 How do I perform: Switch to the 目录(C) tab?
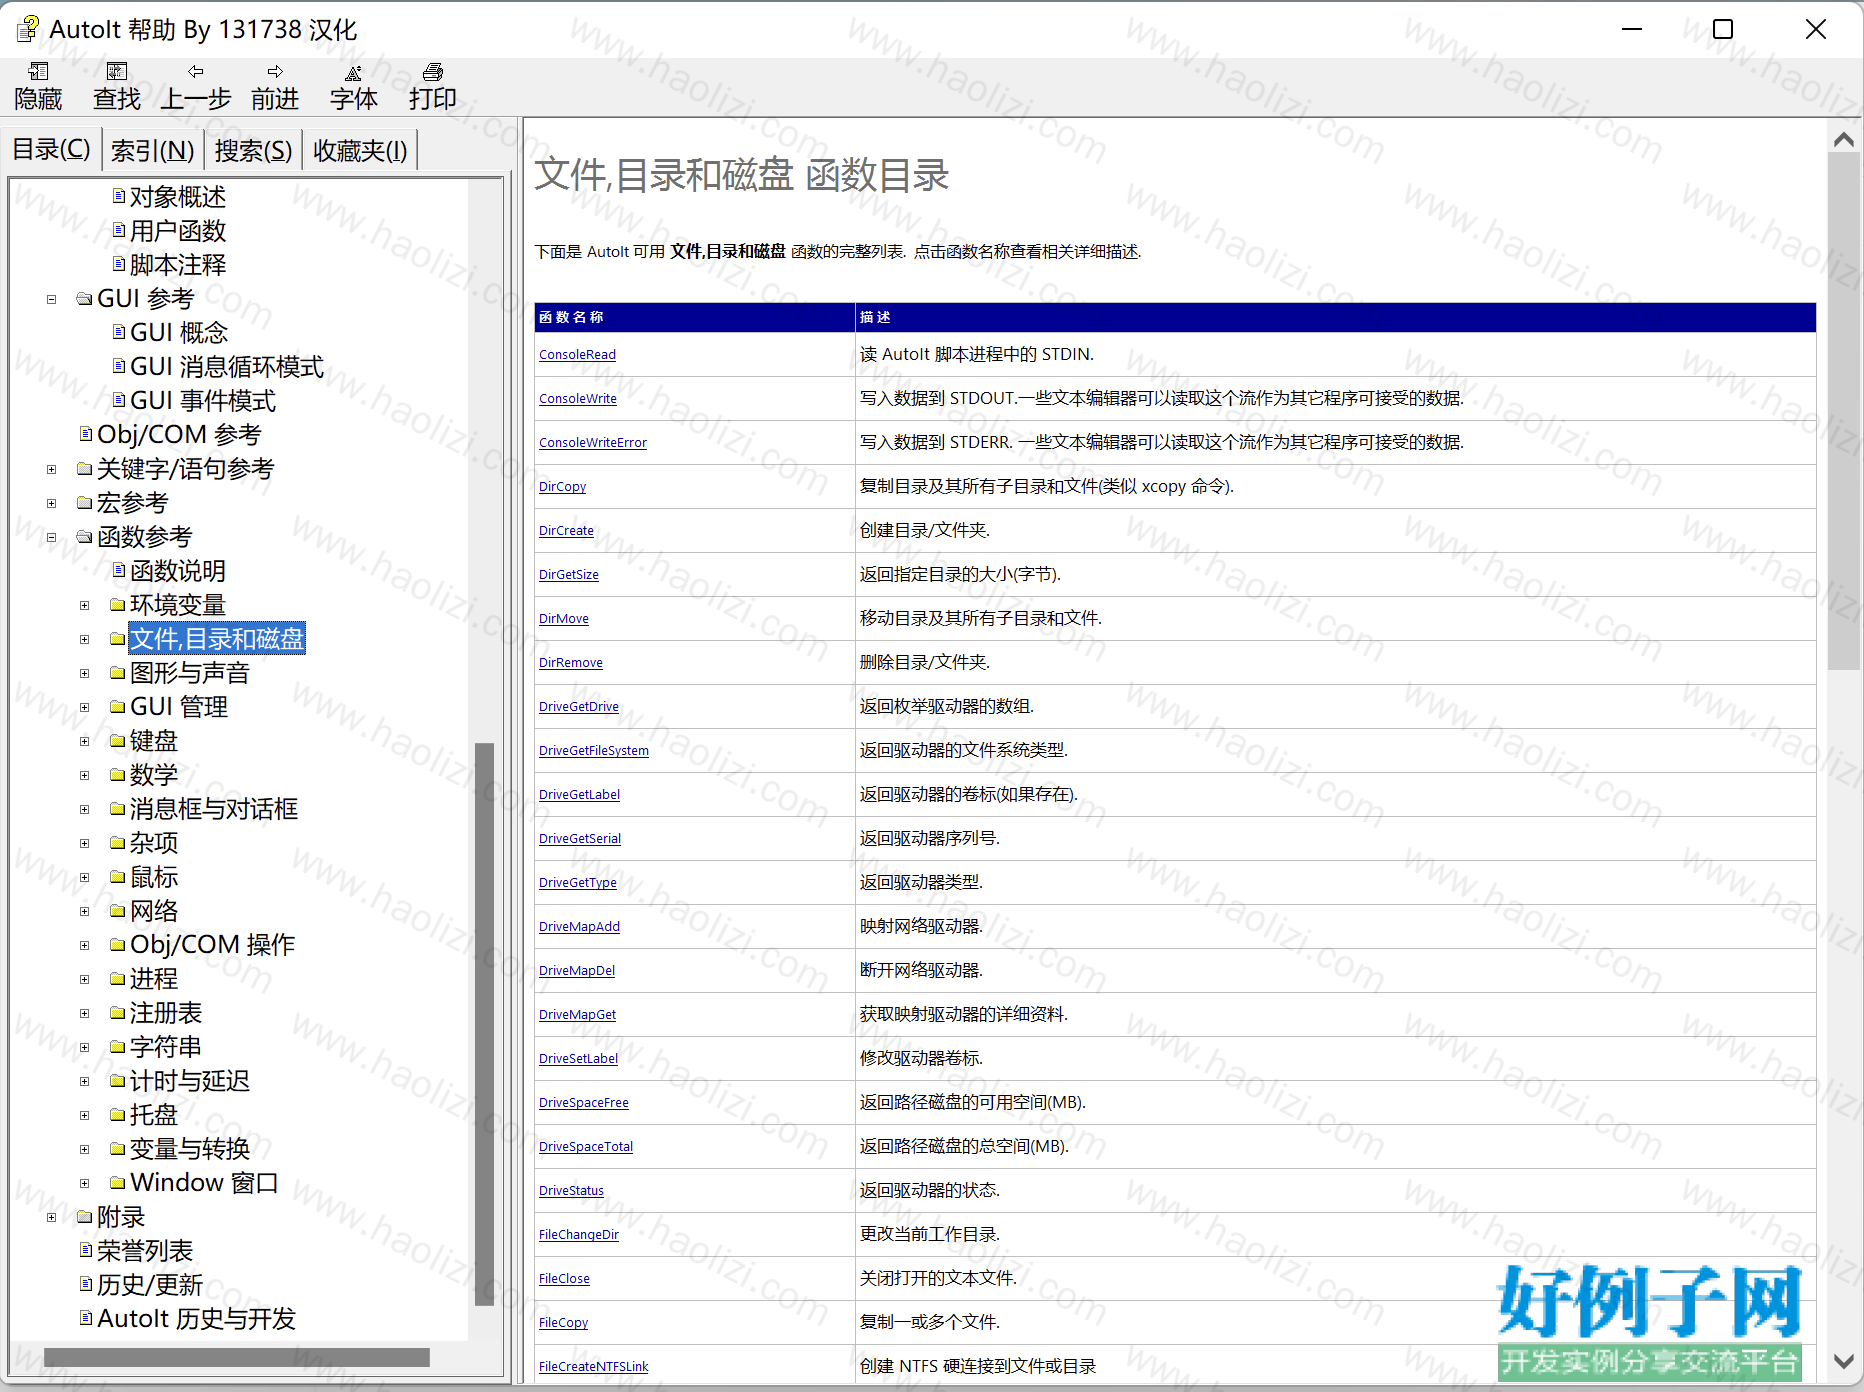coord(51,150)
